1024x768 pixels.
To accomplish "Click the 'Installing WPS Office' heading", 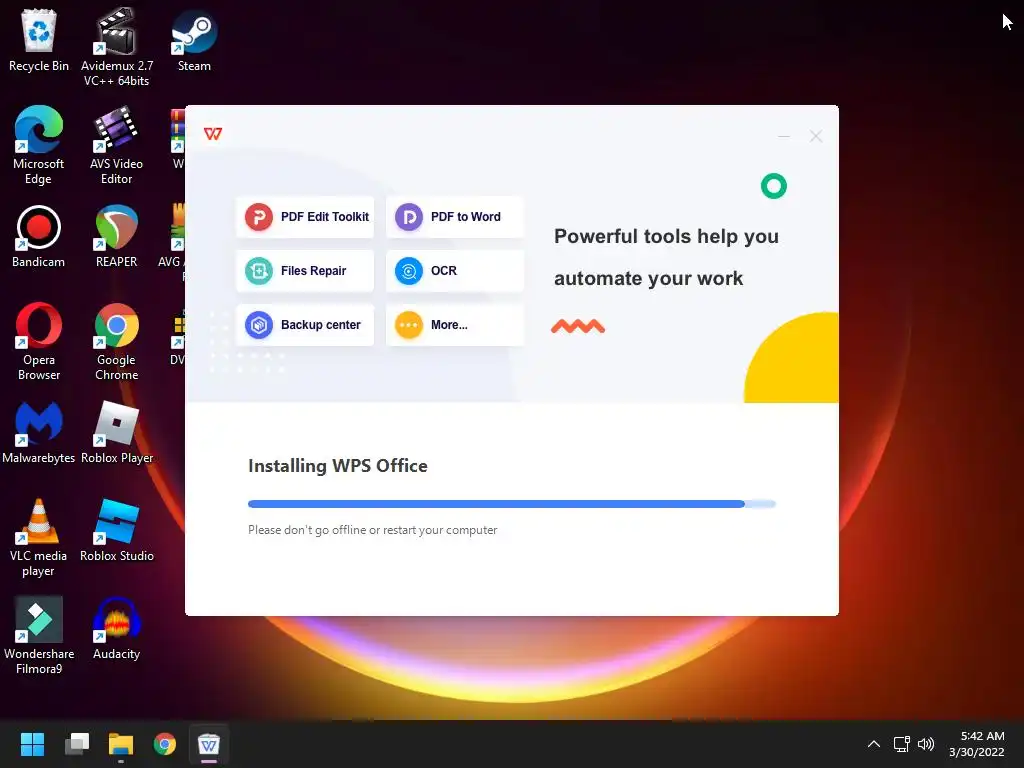I will [338, 466].
